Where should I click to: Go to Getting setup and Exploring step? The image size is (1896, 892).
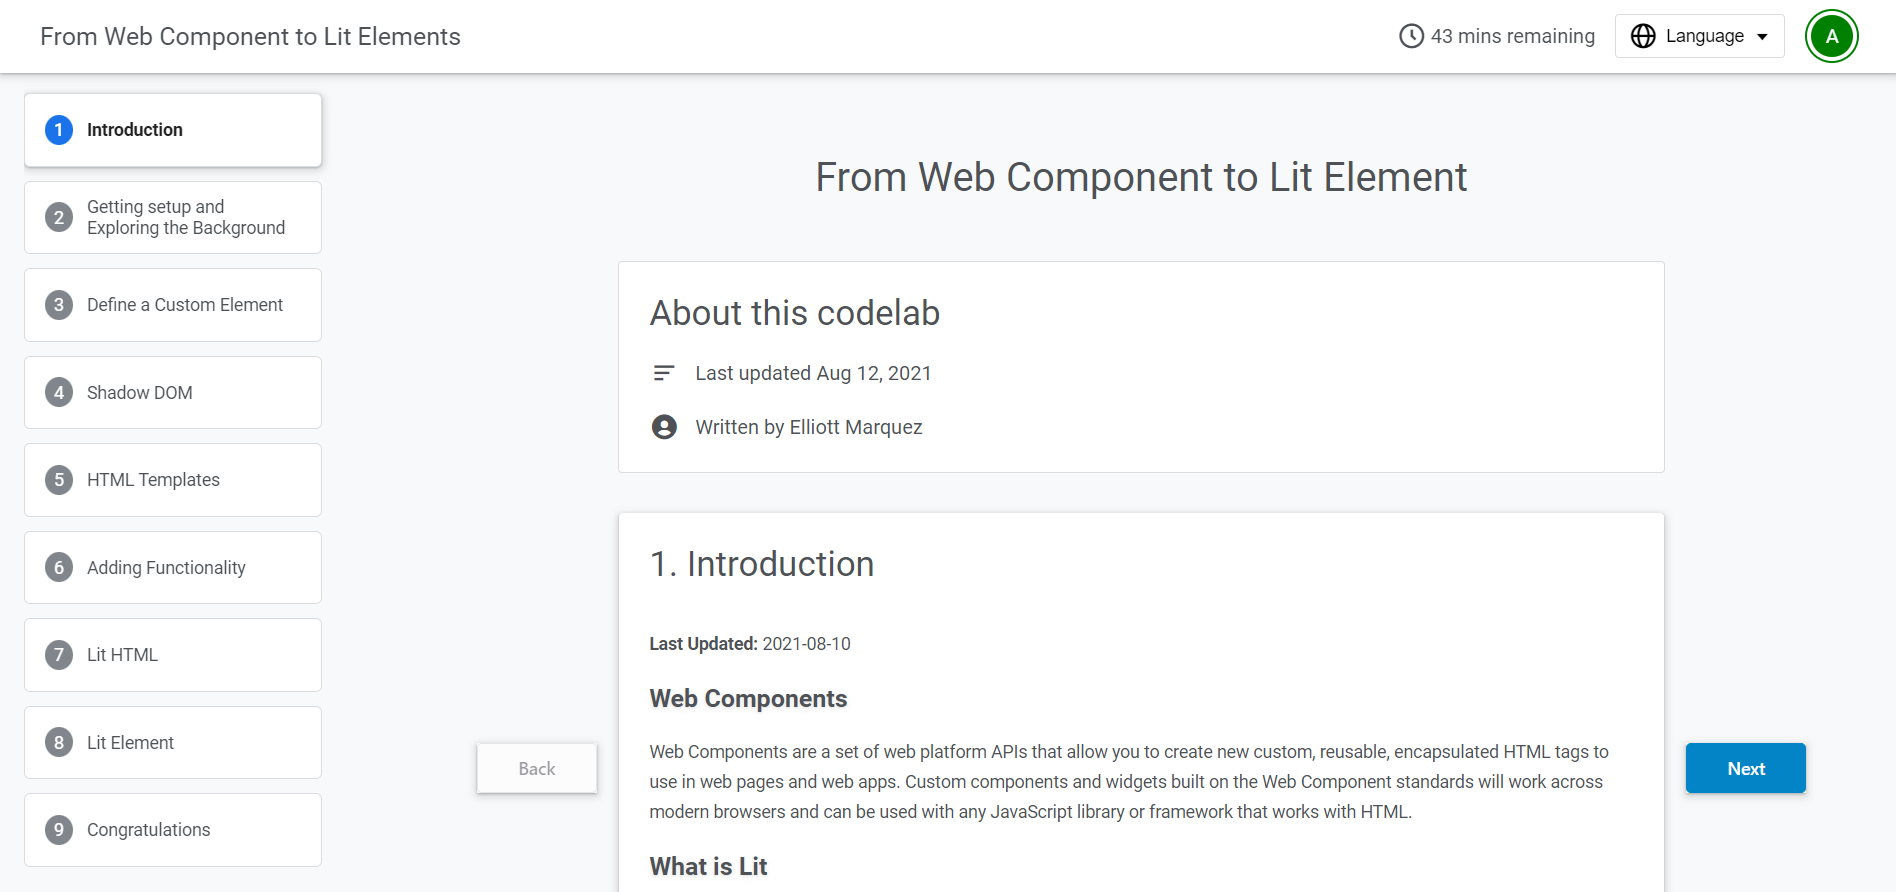pos(185,217)
